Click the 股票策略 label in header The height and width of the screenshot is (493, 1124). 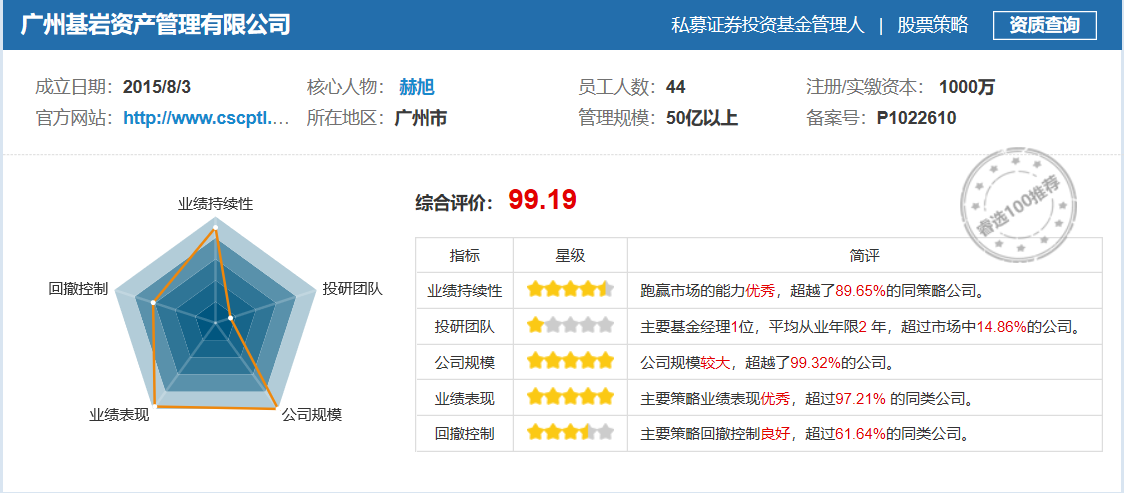point(933,25)
